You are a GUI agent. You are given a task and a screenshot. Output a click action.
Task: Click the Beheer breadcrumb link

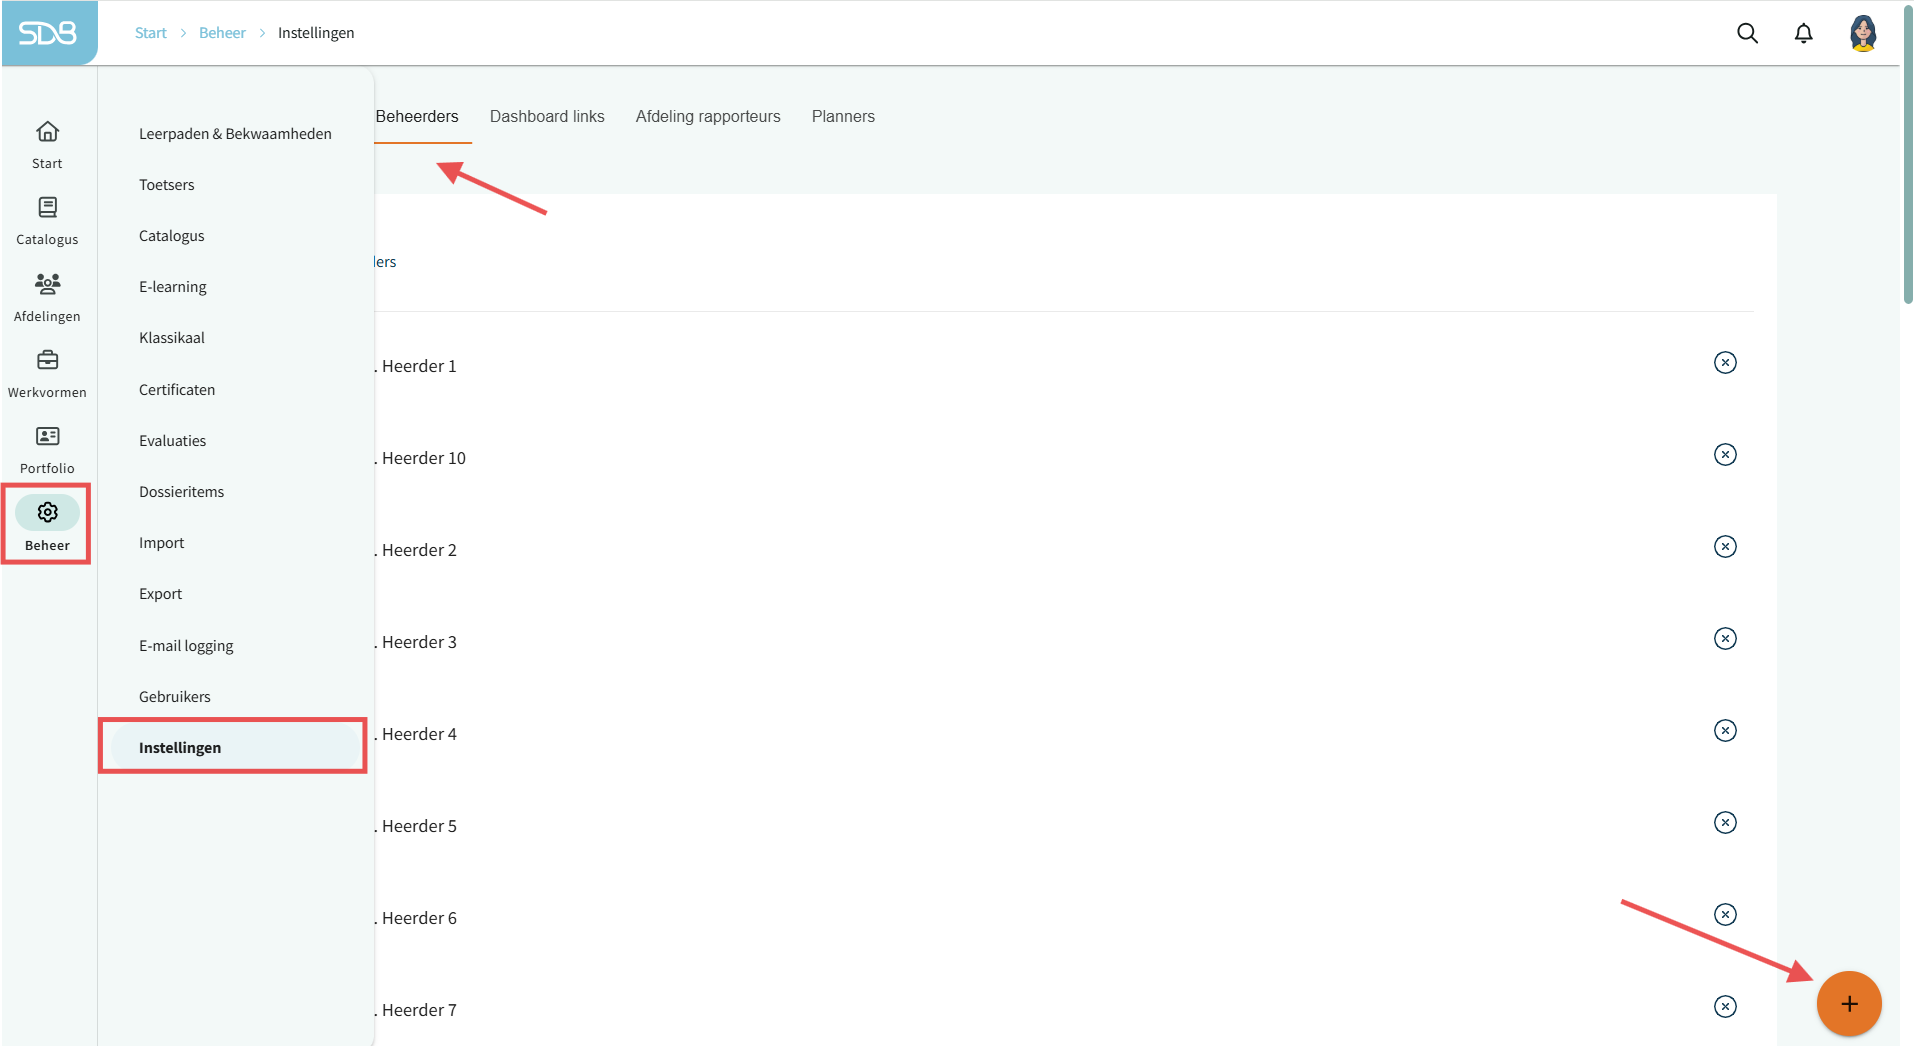tap(222, 33)
